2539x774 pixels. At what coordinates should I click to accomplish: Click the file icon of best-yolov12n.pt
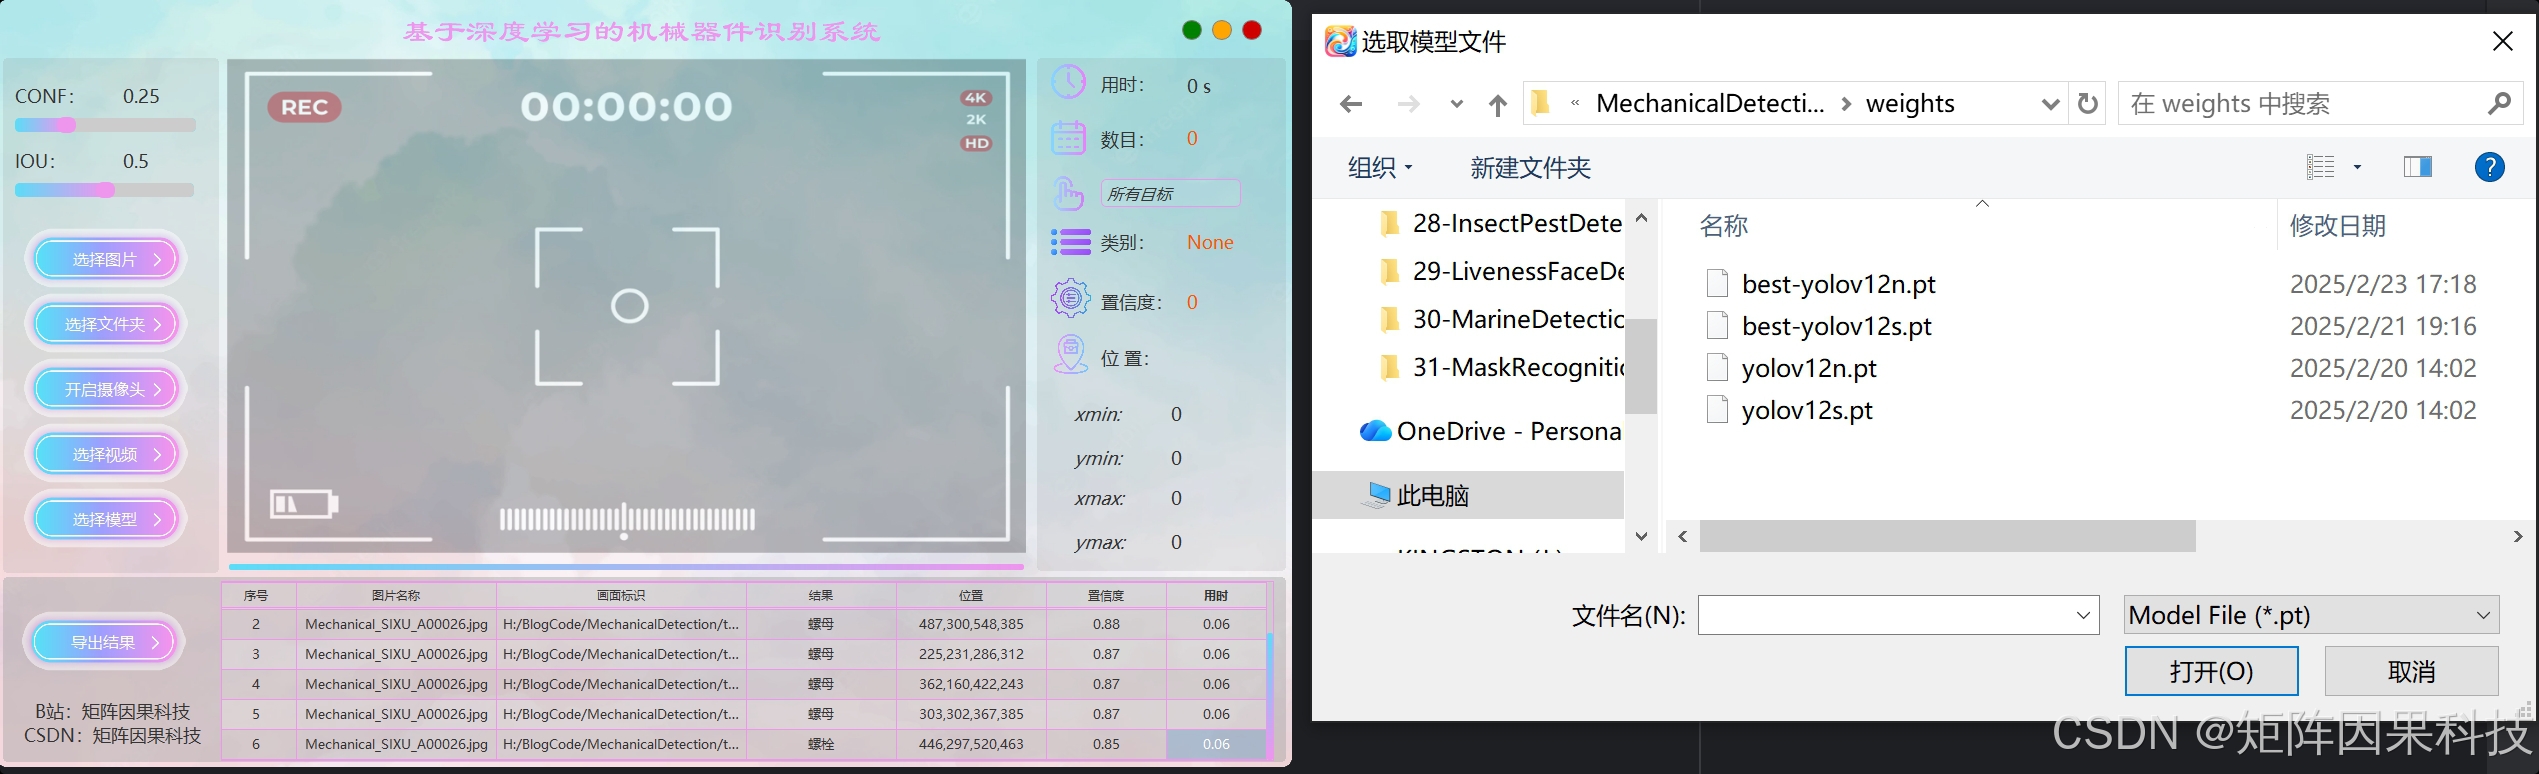click(x=1717, y=284)
